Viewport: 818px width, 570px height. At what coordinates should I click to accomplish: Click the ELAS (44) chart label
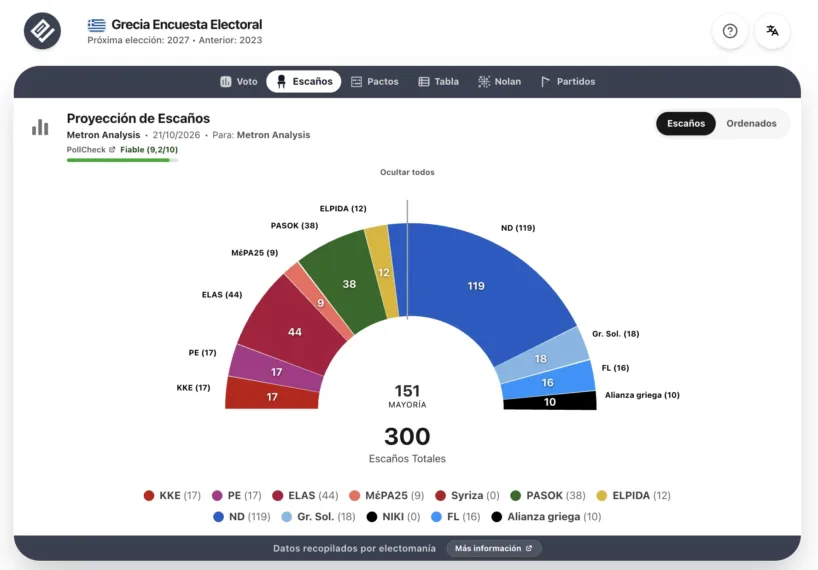222,295
